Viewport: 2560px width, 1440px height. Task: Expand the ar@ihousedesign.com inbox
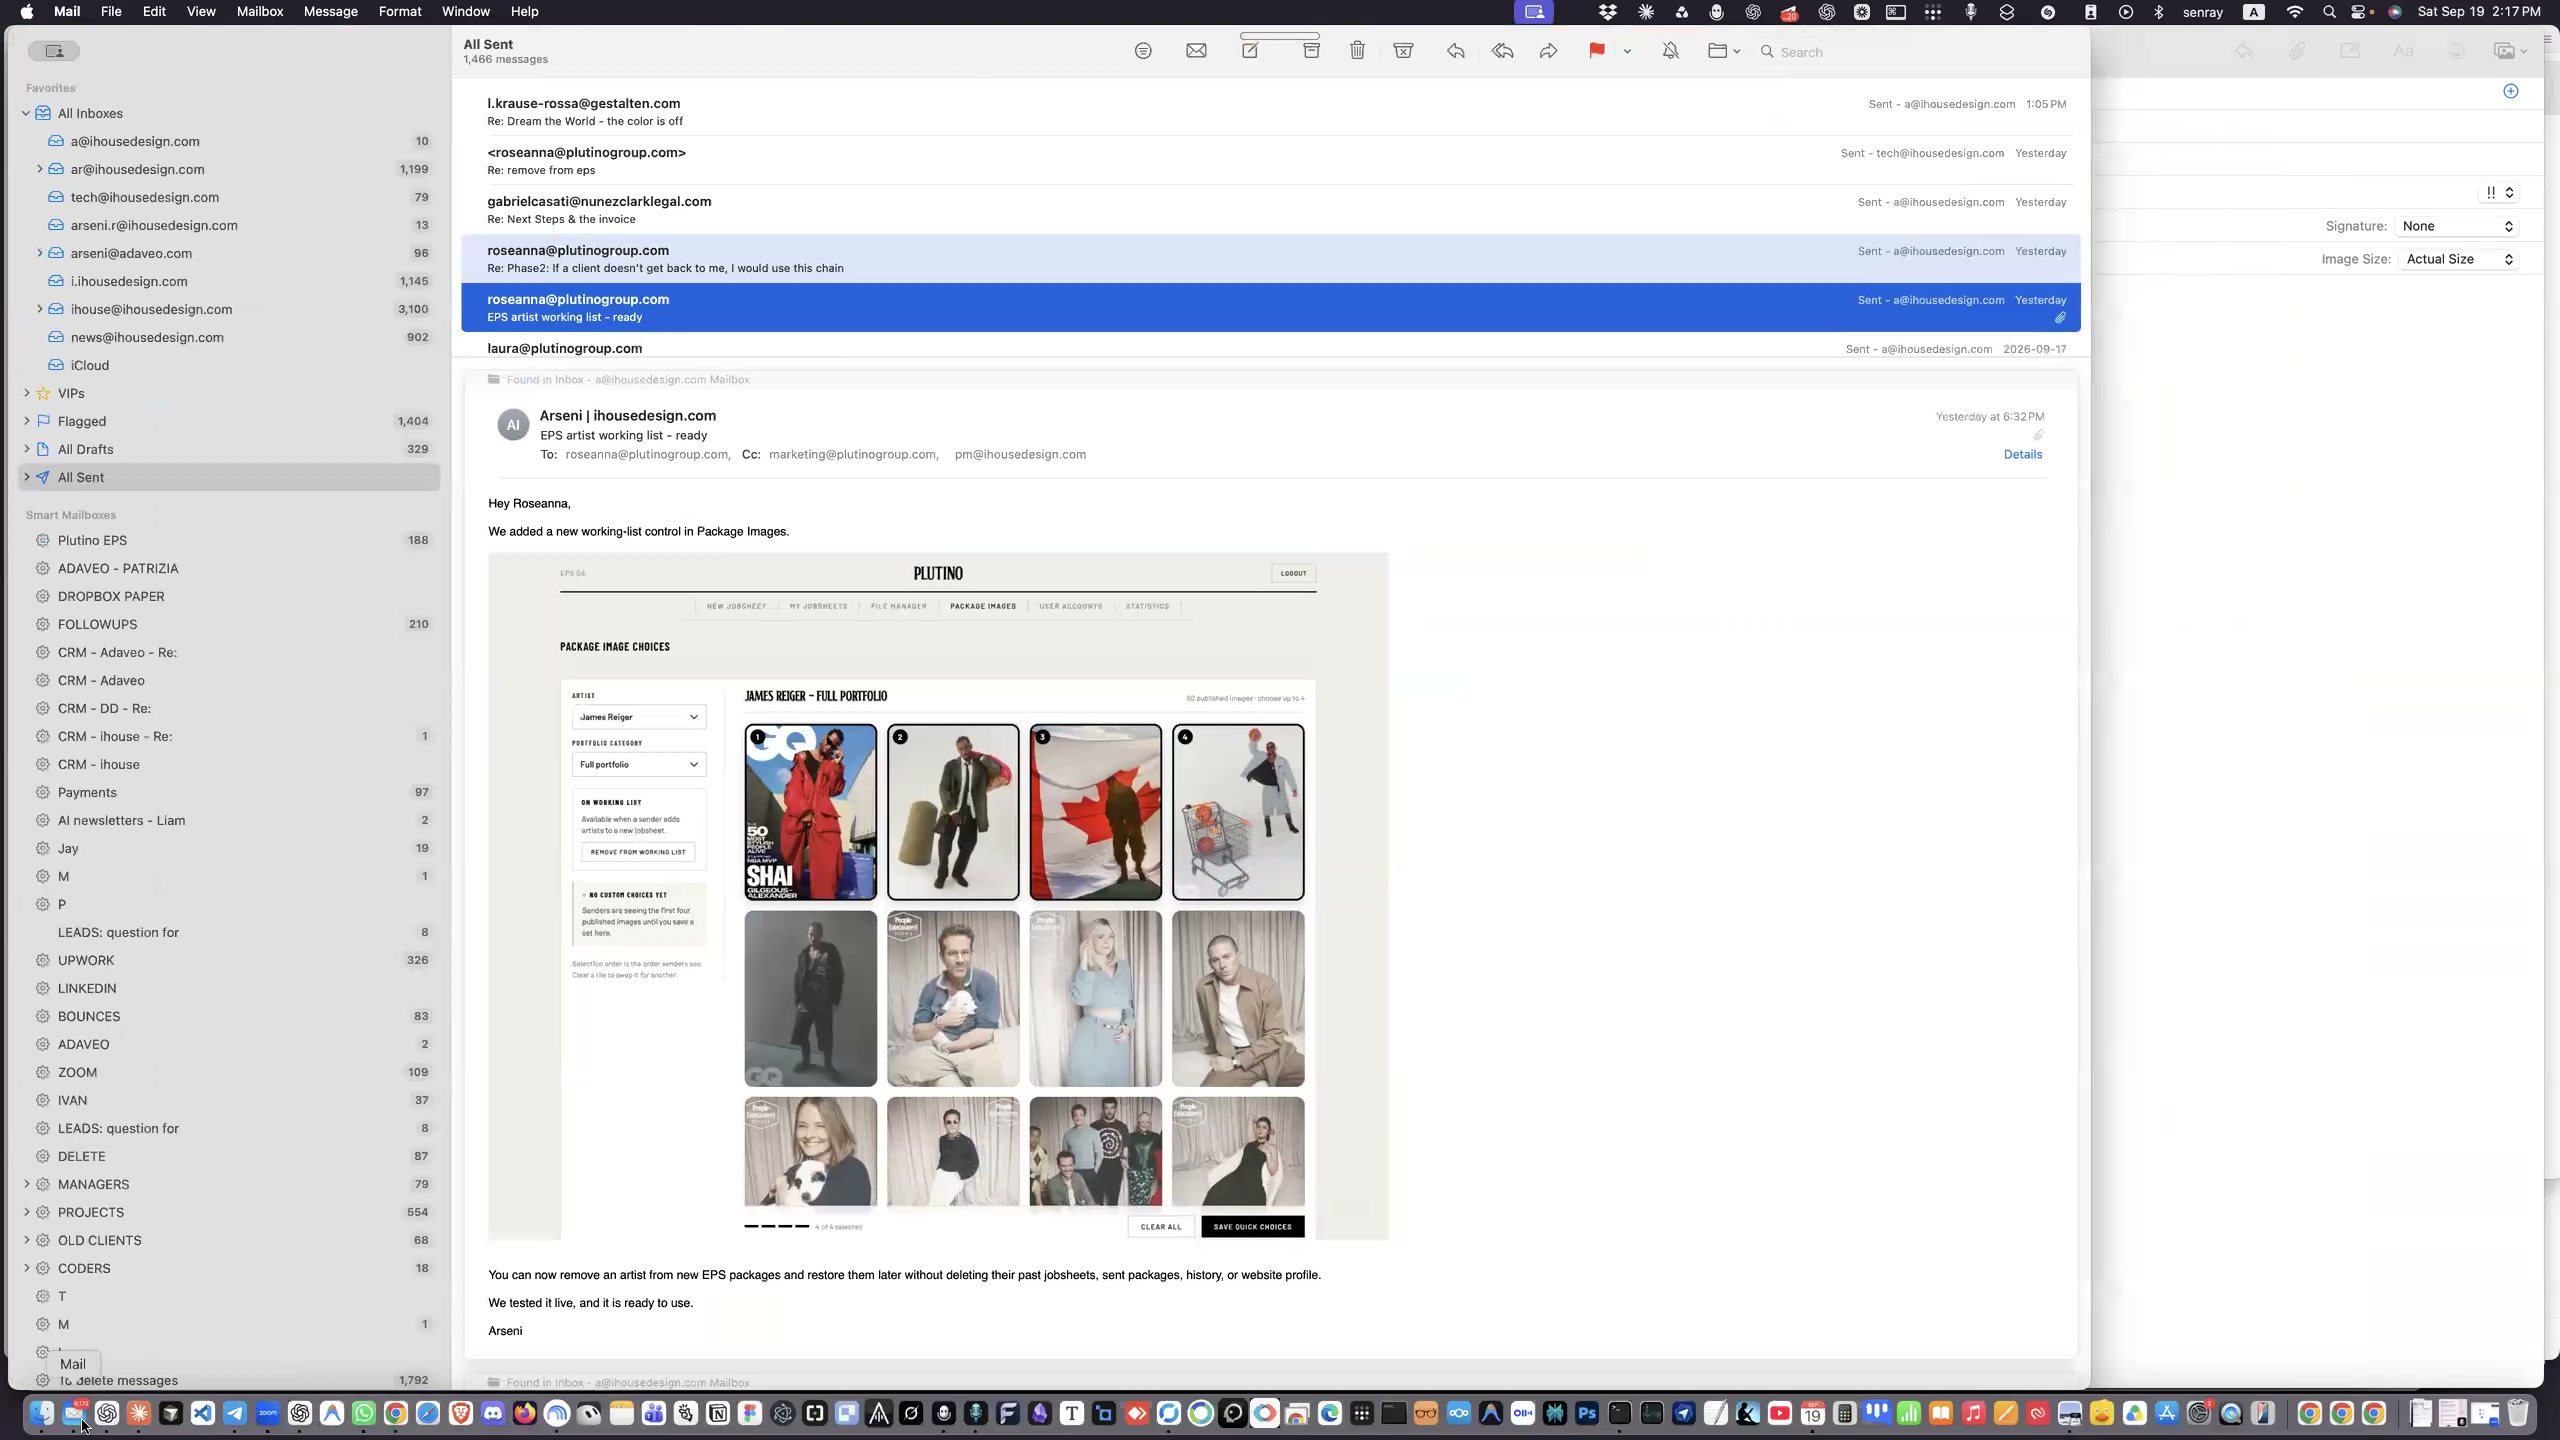click(x=40, y=169)
